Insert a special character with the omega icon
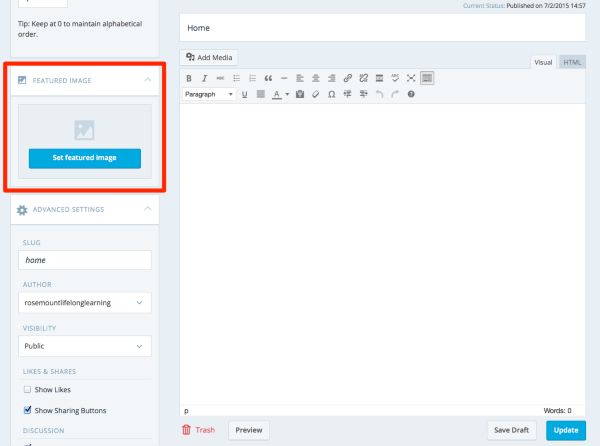Screen dimensions: 600x446 (332, 94)
